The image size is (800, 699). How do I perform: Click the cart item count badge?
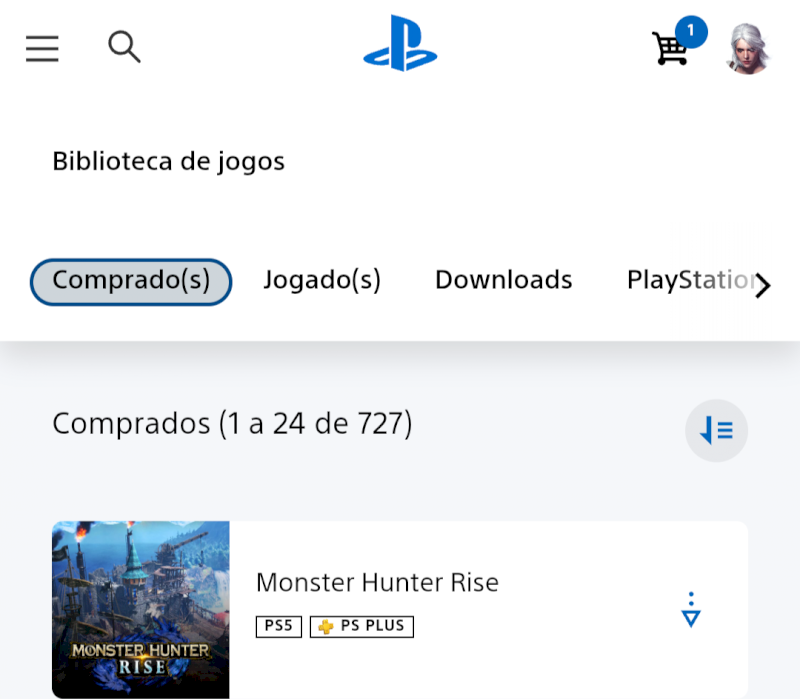691,31
